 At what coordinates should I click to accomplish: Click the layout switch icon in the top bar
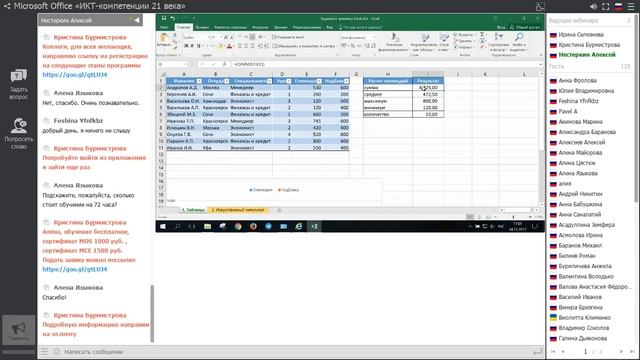[540, 7]
